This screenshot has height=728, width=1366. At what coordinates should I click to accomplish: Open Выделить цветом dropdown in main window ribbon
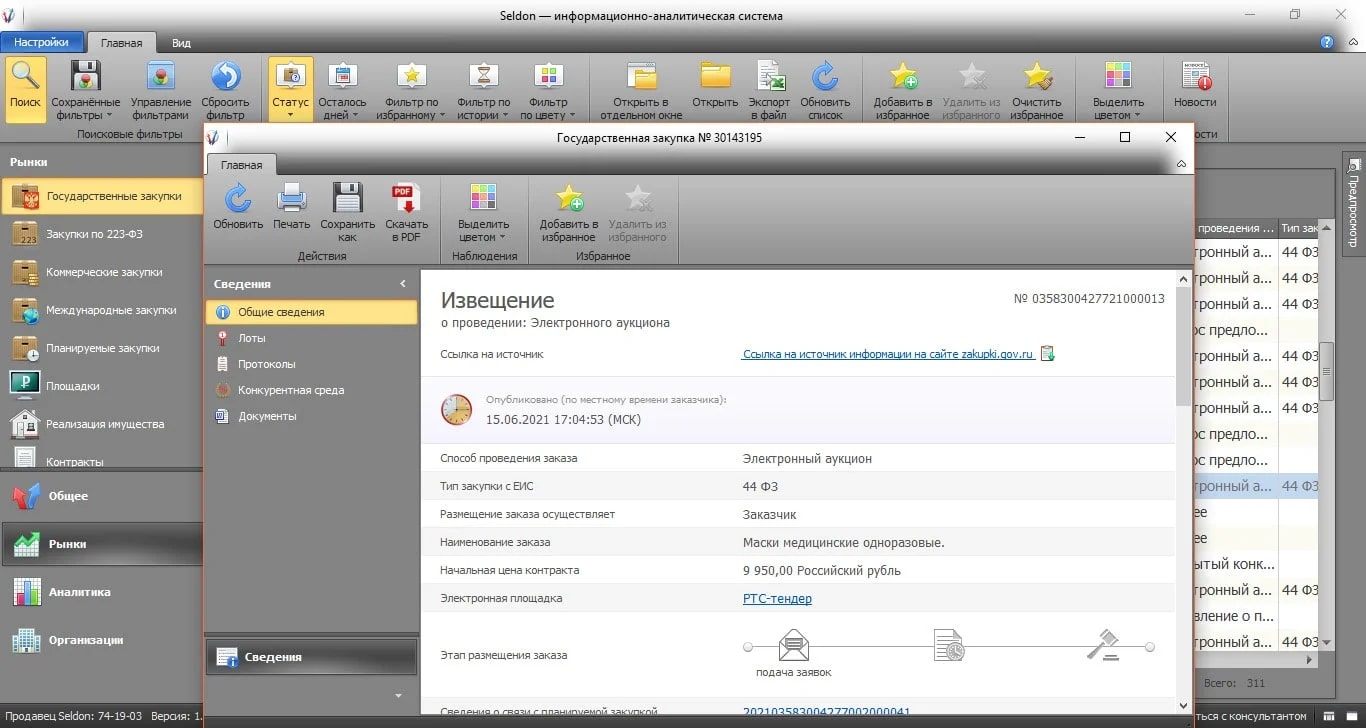(x=1118, y=89)
